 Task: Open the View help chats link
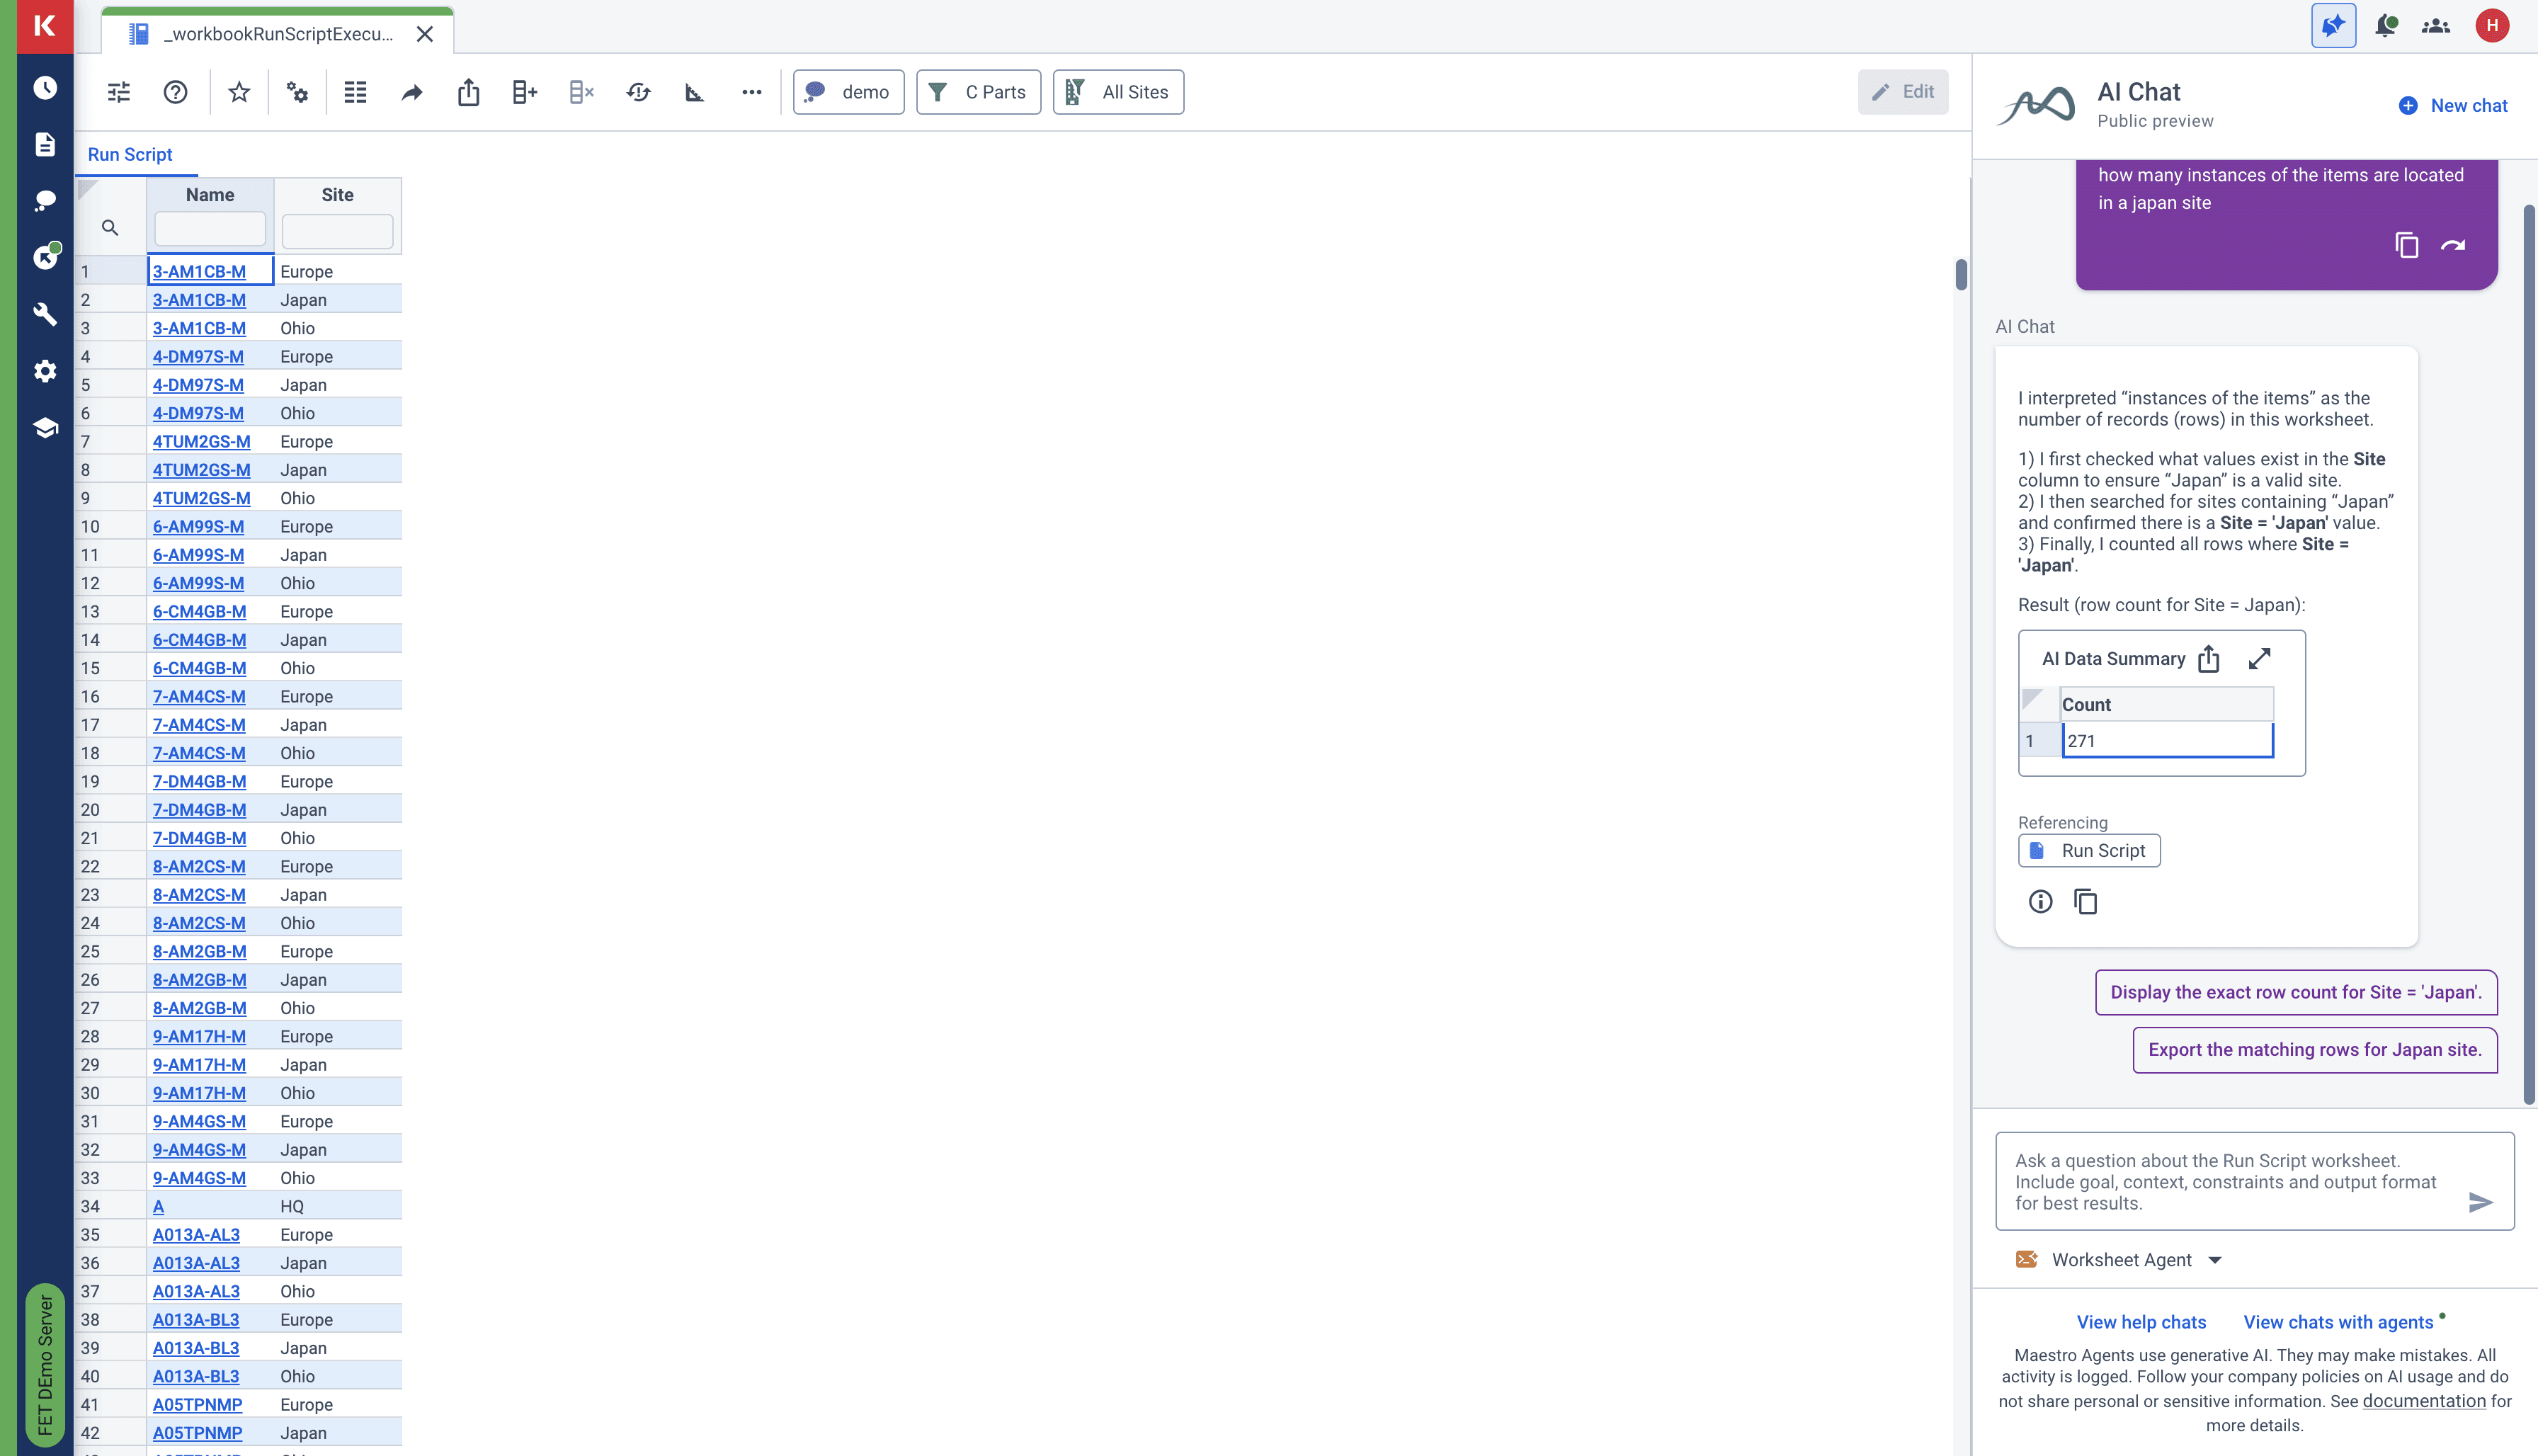point(2140,1322)
